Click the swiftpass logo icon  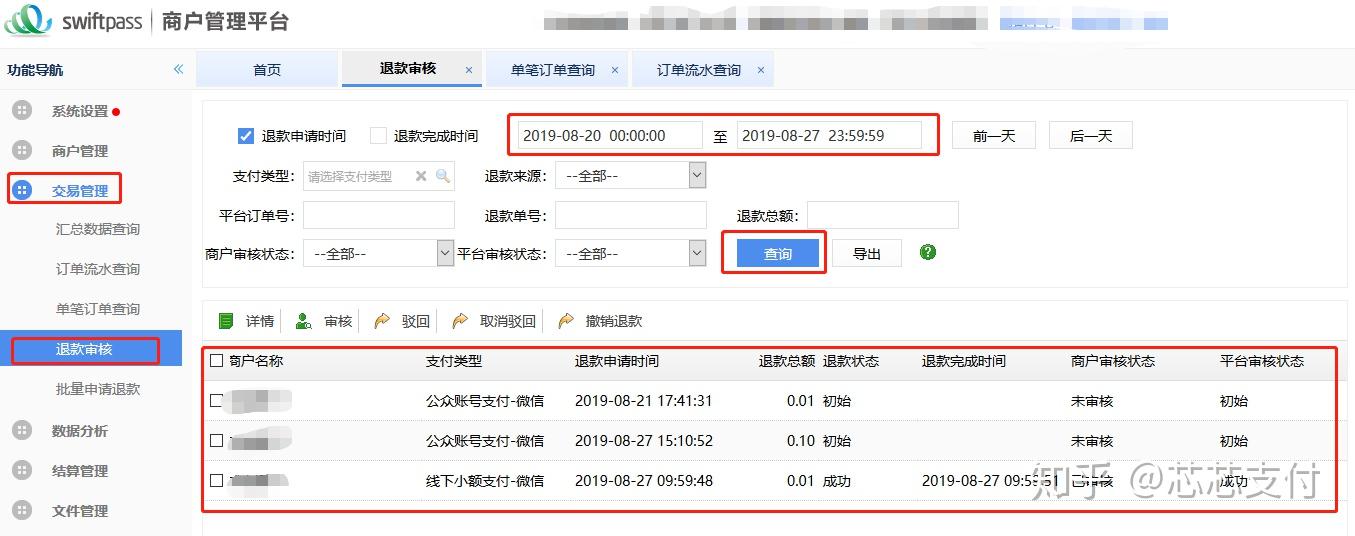pyautogui.click(x=27, y=22)
